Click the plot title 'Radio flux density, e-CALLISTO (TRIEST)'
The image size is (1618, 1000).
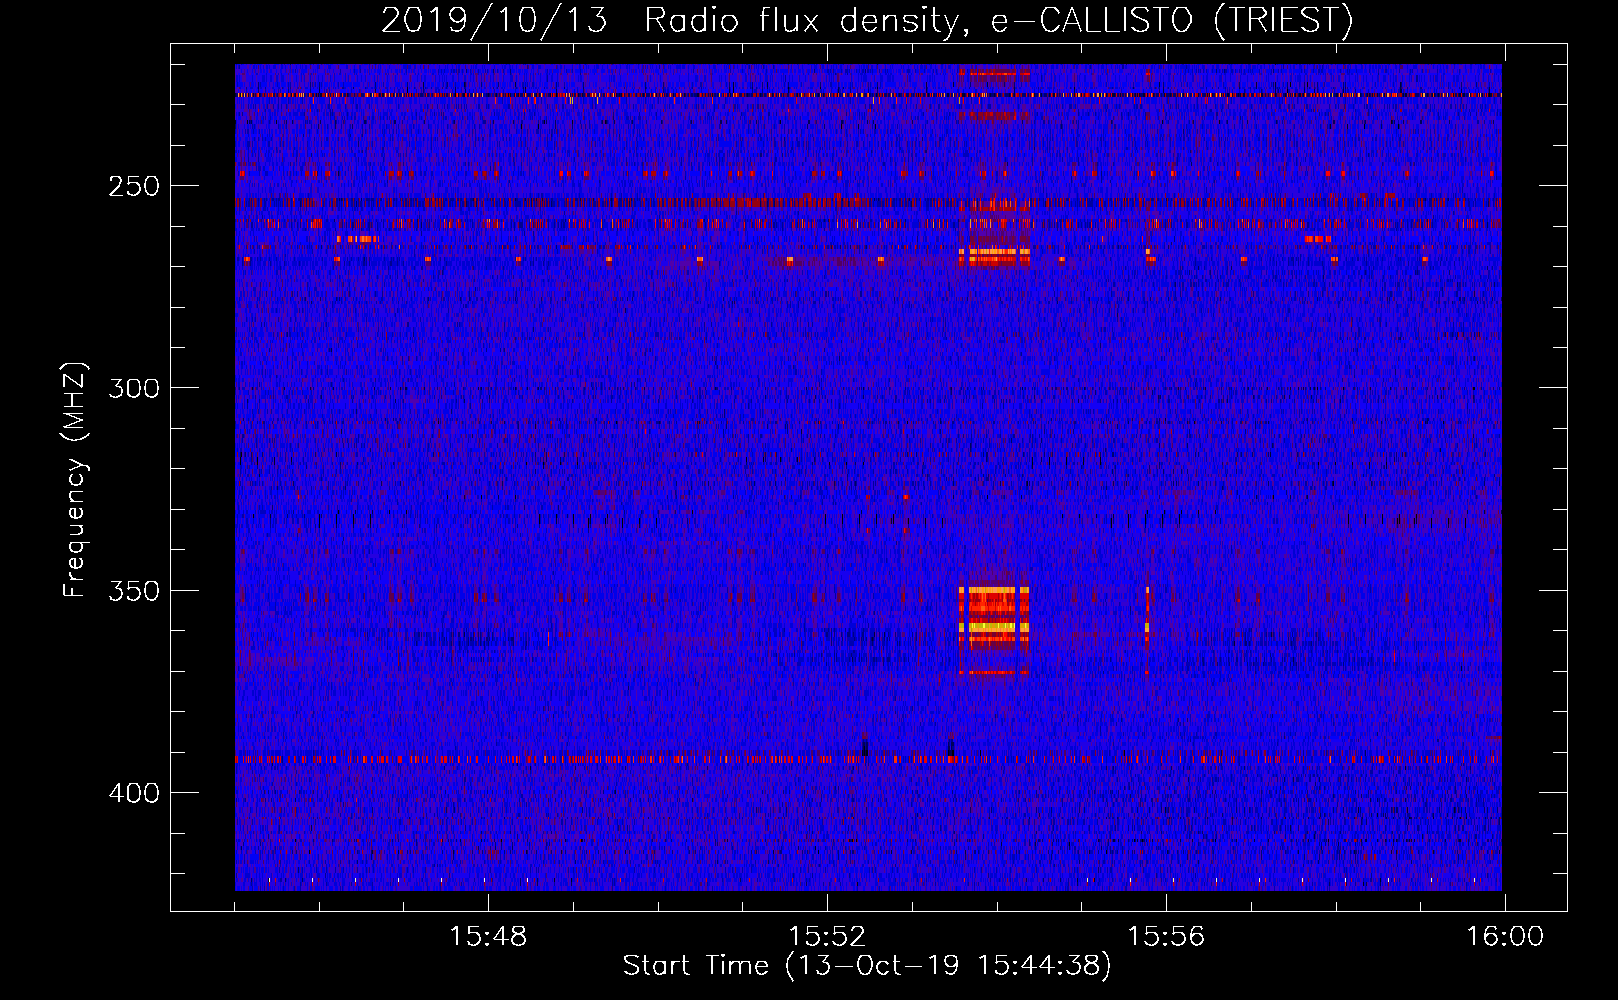pos(998,20)
